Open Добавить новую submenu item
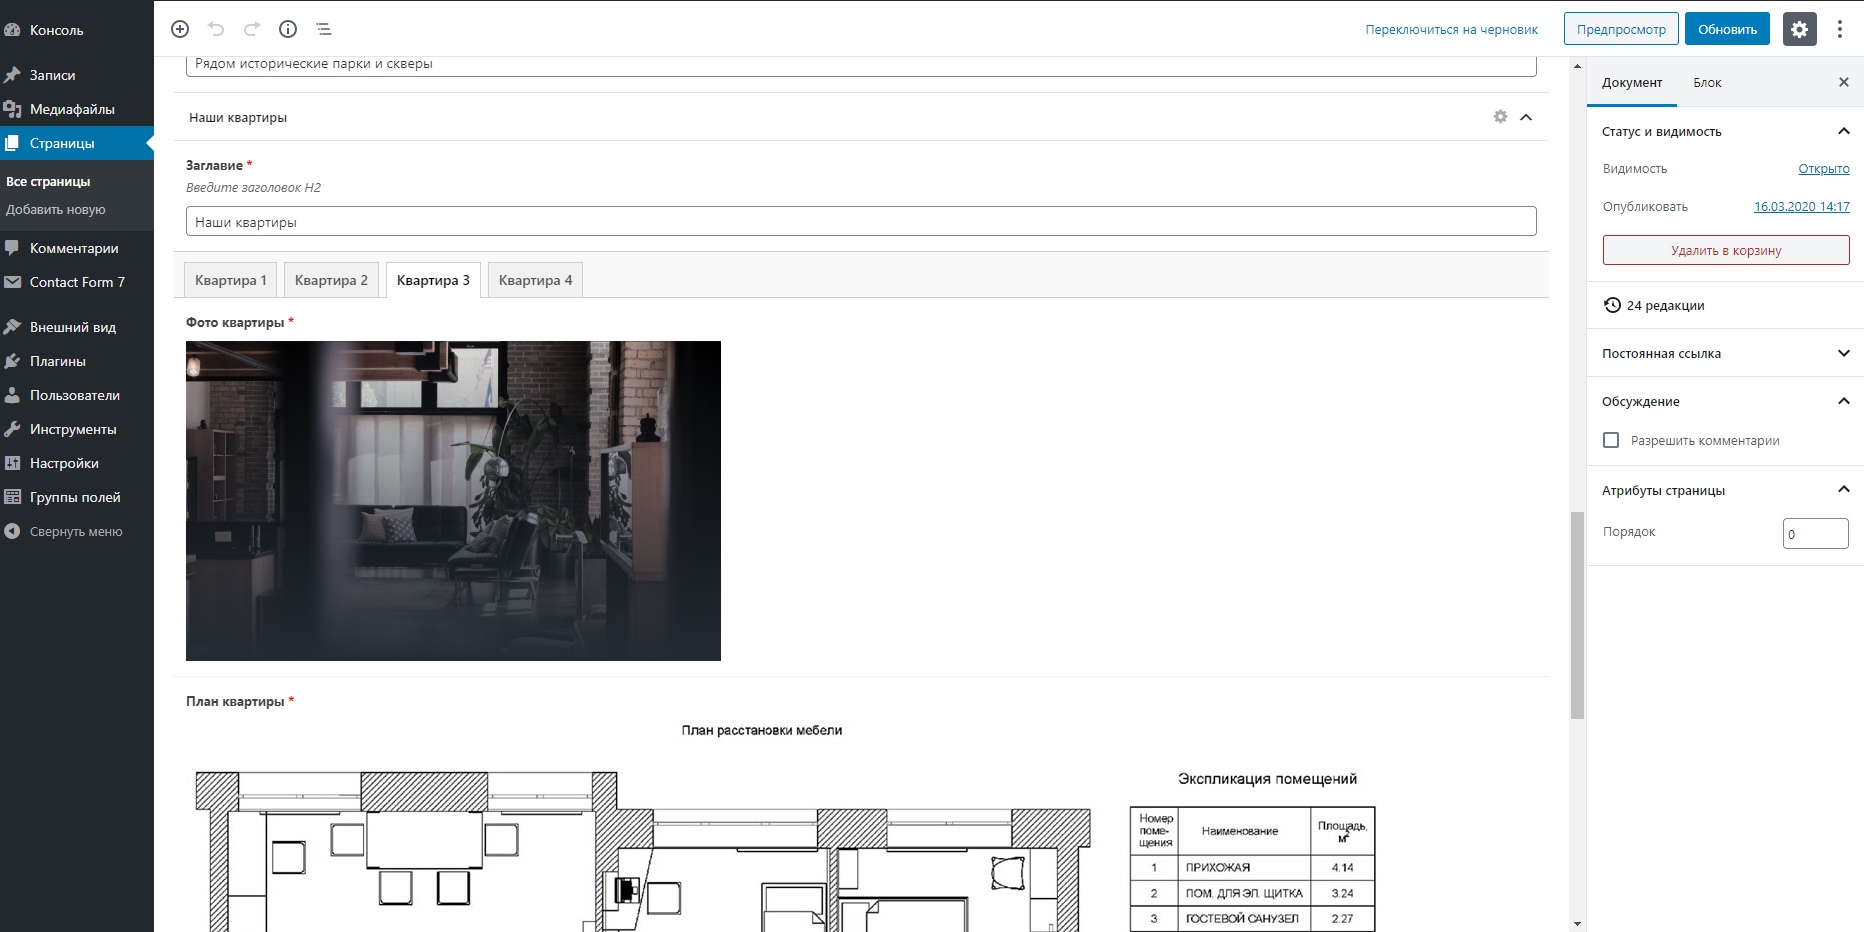 pyautogui.click(x=55, y=210)
